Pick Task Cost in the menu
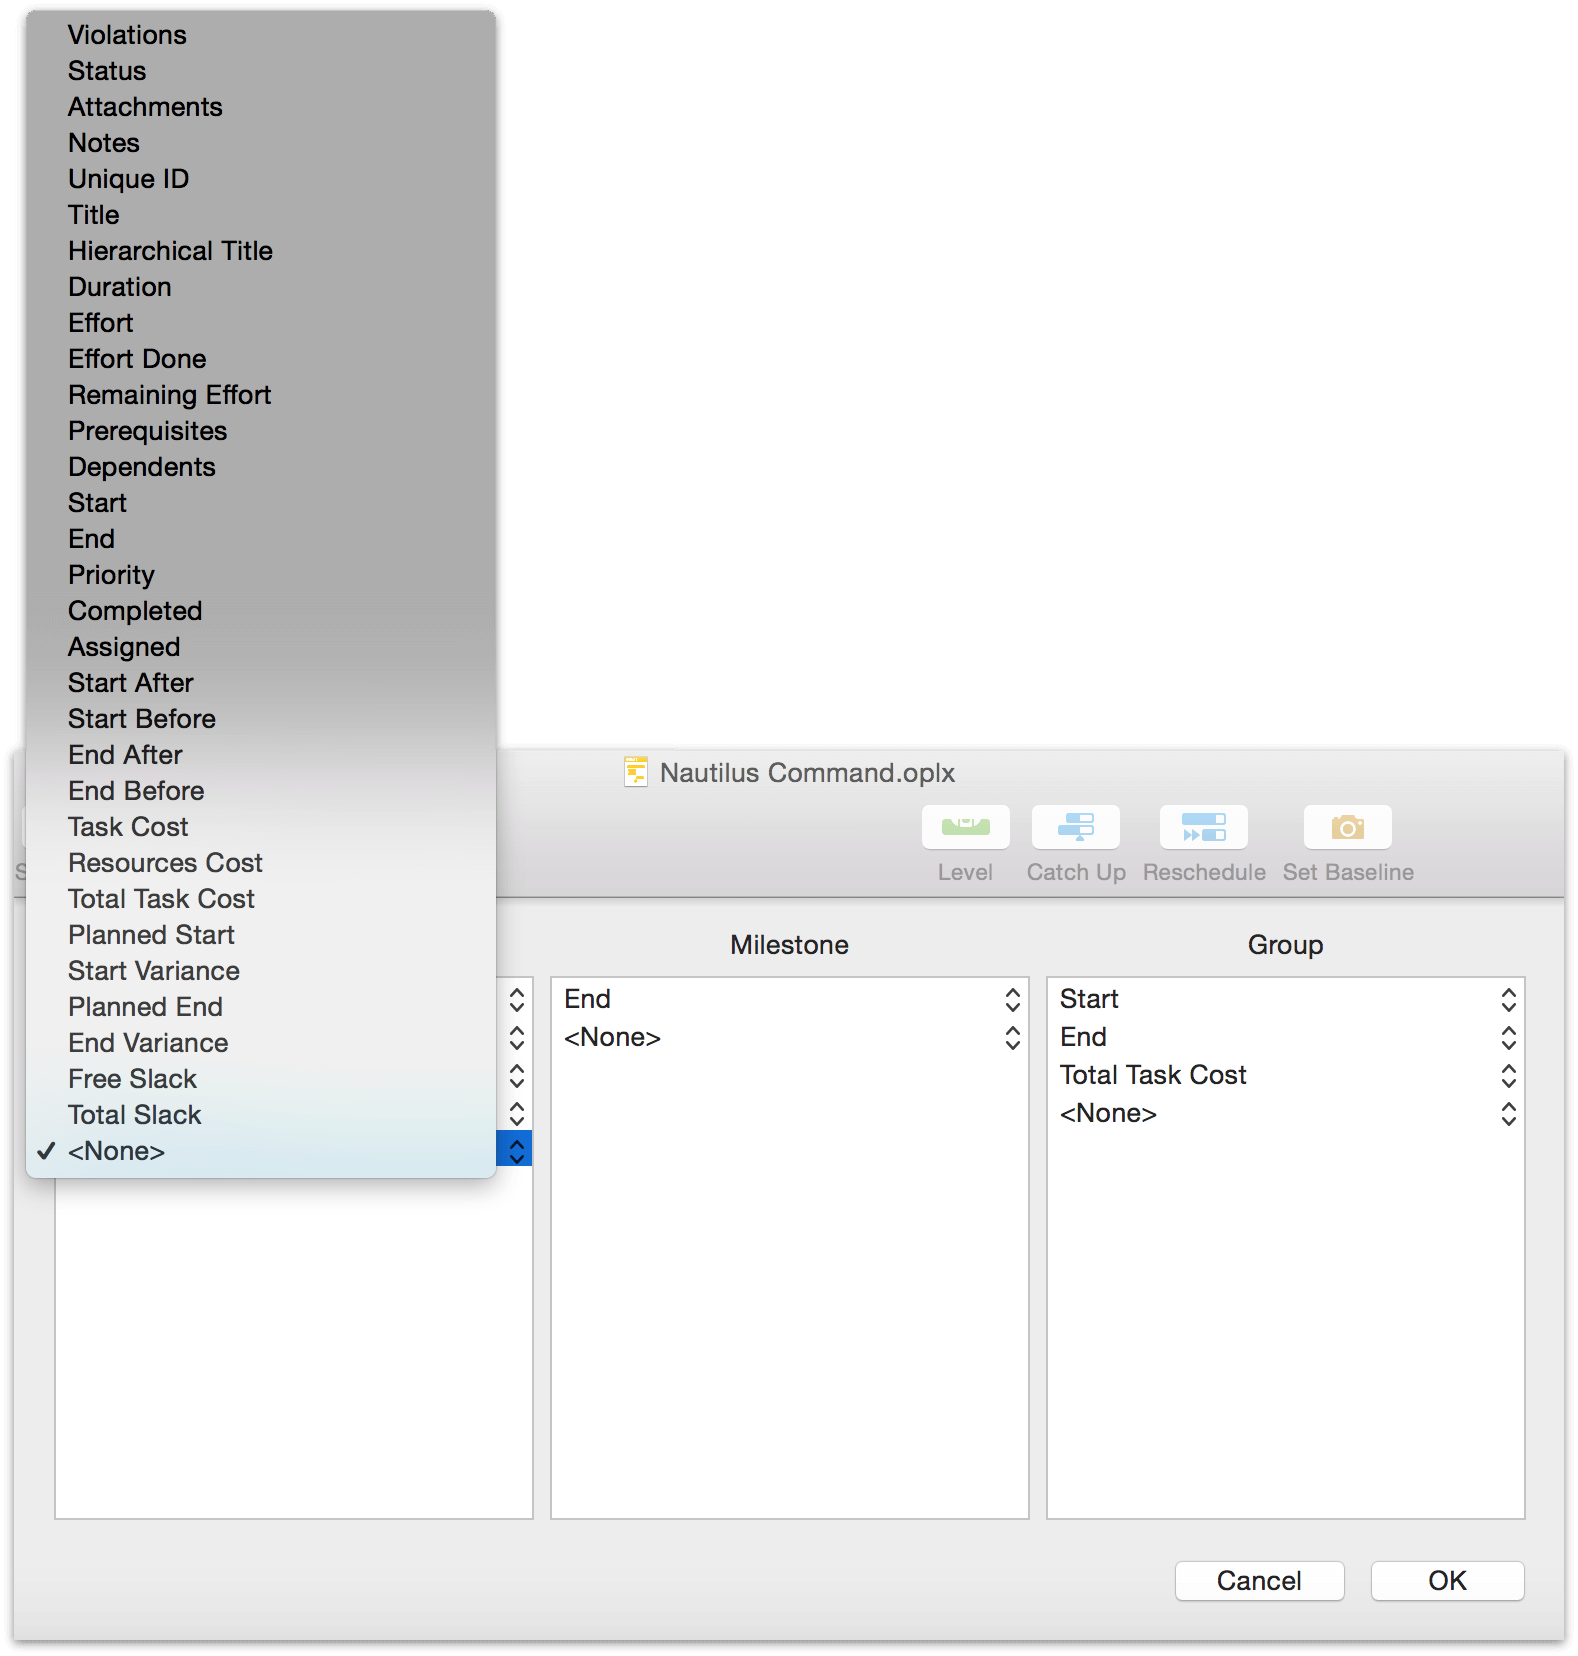Screen dimensions: 1578x1656 pyautogui.click(x=261, y=827)
